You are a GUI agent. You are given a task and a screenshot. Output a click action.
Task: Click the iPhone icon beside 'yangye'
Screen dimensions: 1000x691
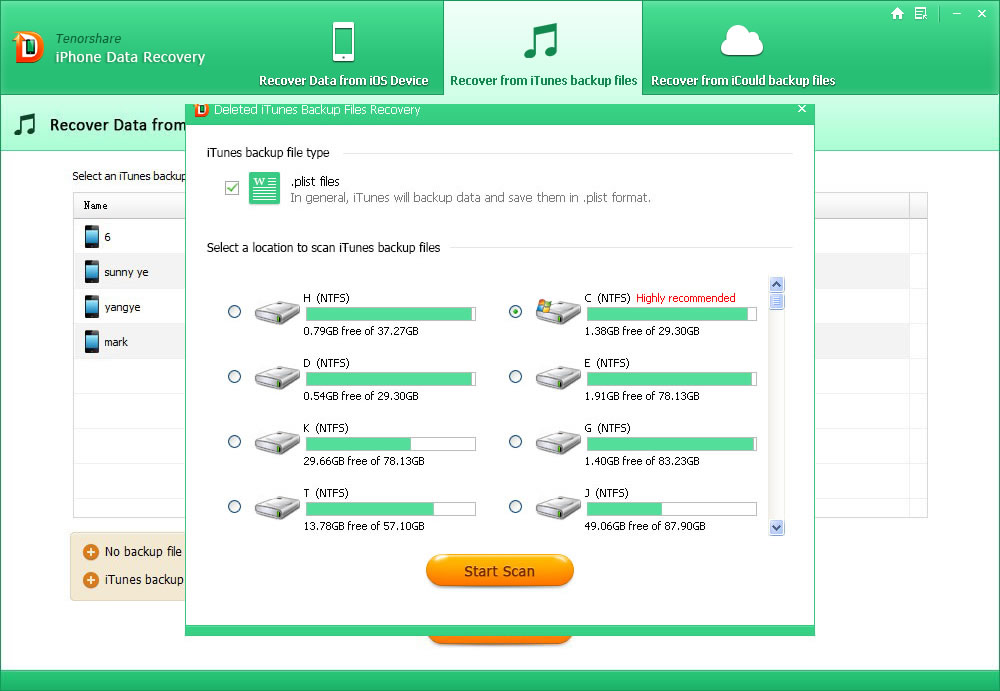(x=92, y=306)
